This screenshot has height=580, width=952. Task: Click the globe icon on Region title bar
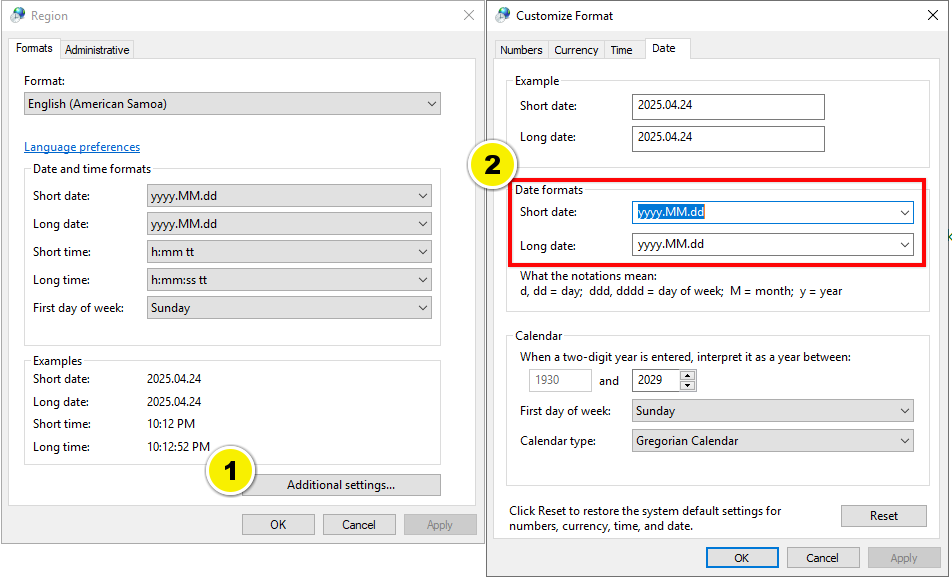click(17, 15)
